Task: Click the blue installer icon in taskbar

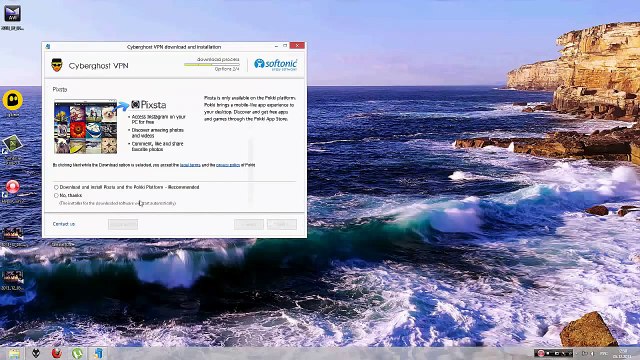Action: (98, 353)
